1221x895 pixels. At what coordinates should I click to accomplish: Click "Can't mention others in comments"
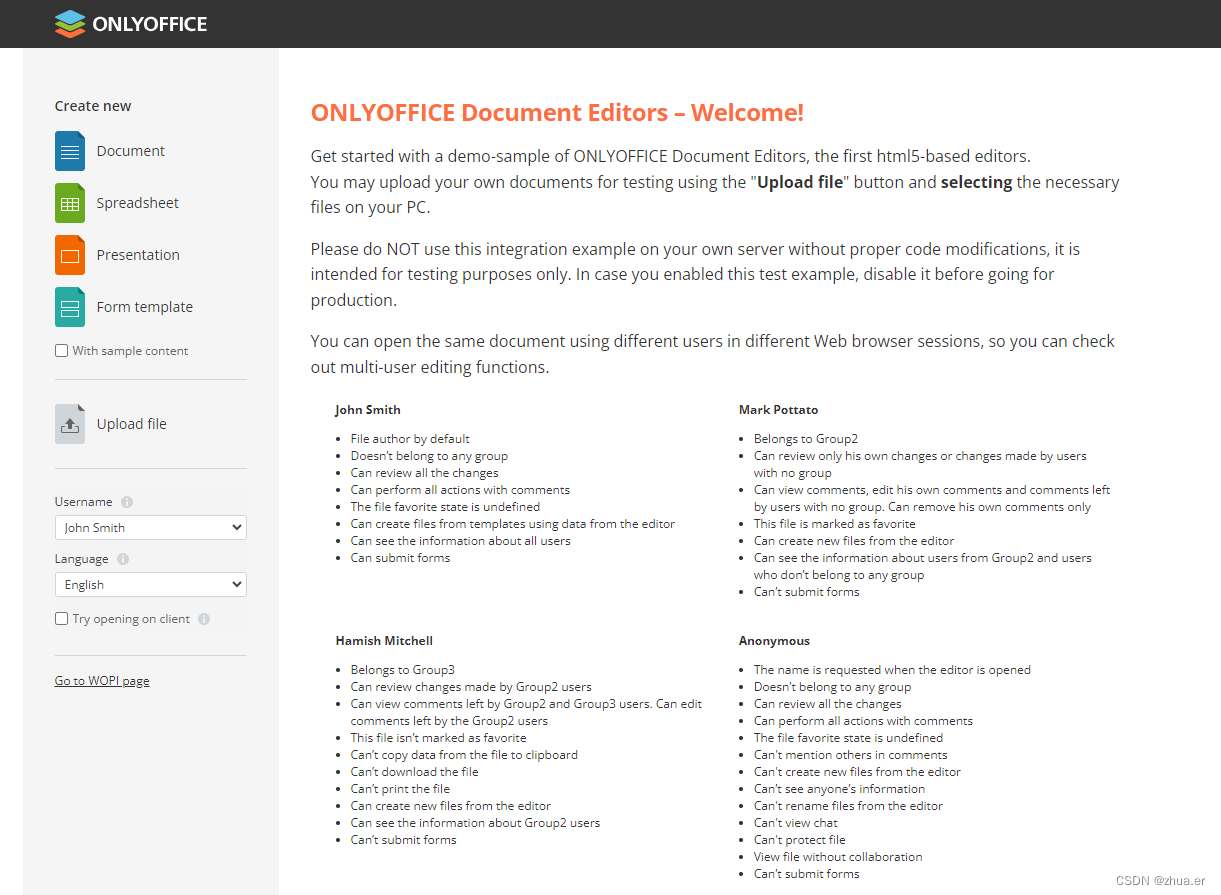[x=851, y=755]
